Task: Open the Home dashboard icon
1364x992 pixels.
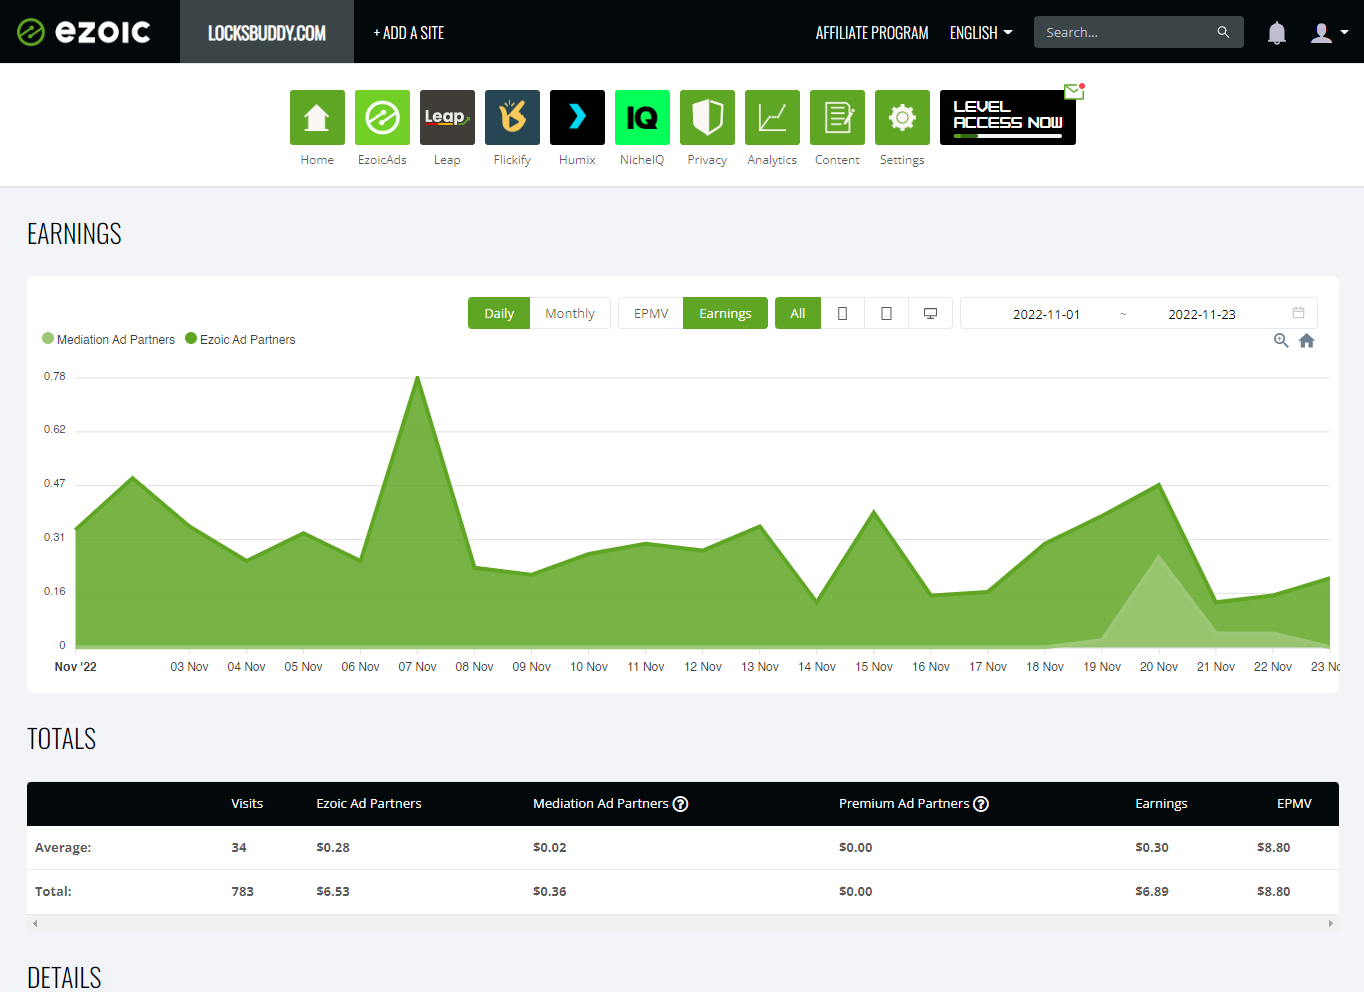Action: [x=317, y=117]
